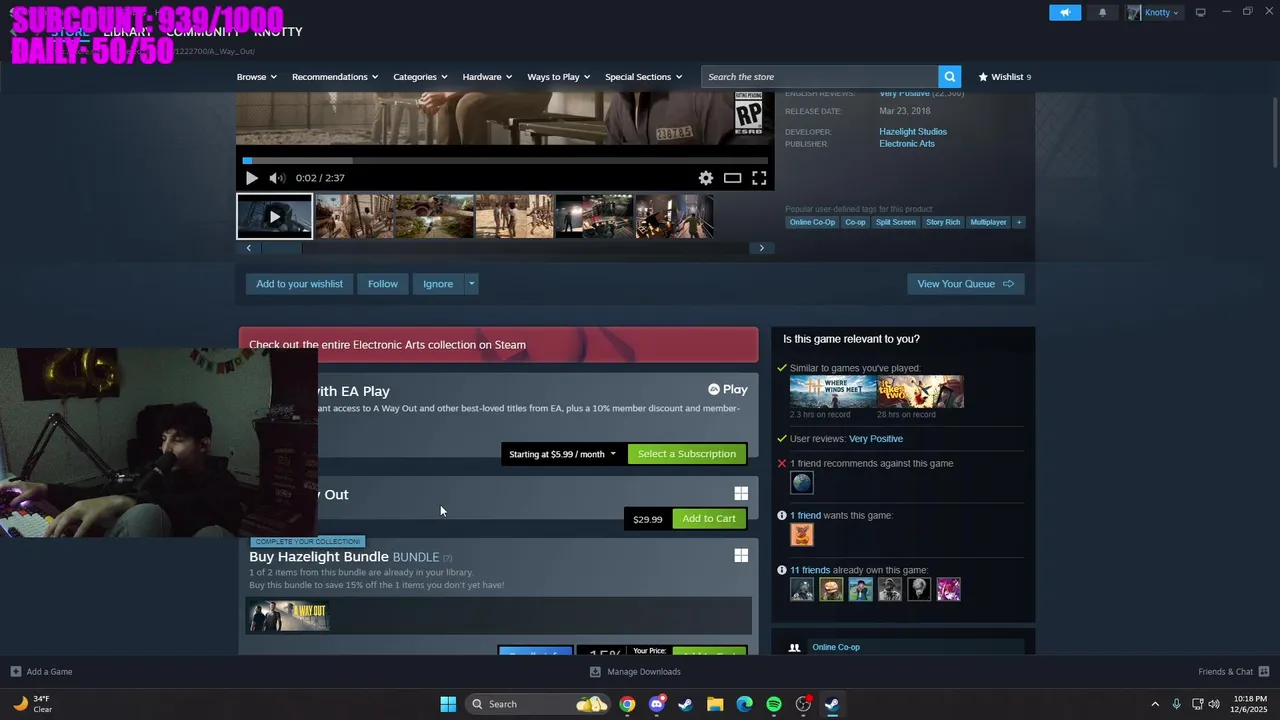Screen dimensions: 1280x720
Task: Add A Way Out to cart
Action: pyautogui.click(x=709, y=519)
